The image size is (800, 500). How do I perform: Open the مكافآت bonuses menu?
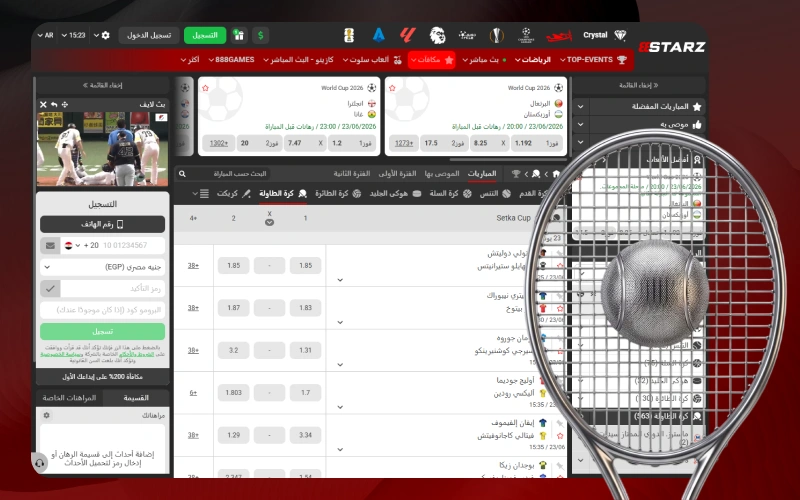click(432, 60)
